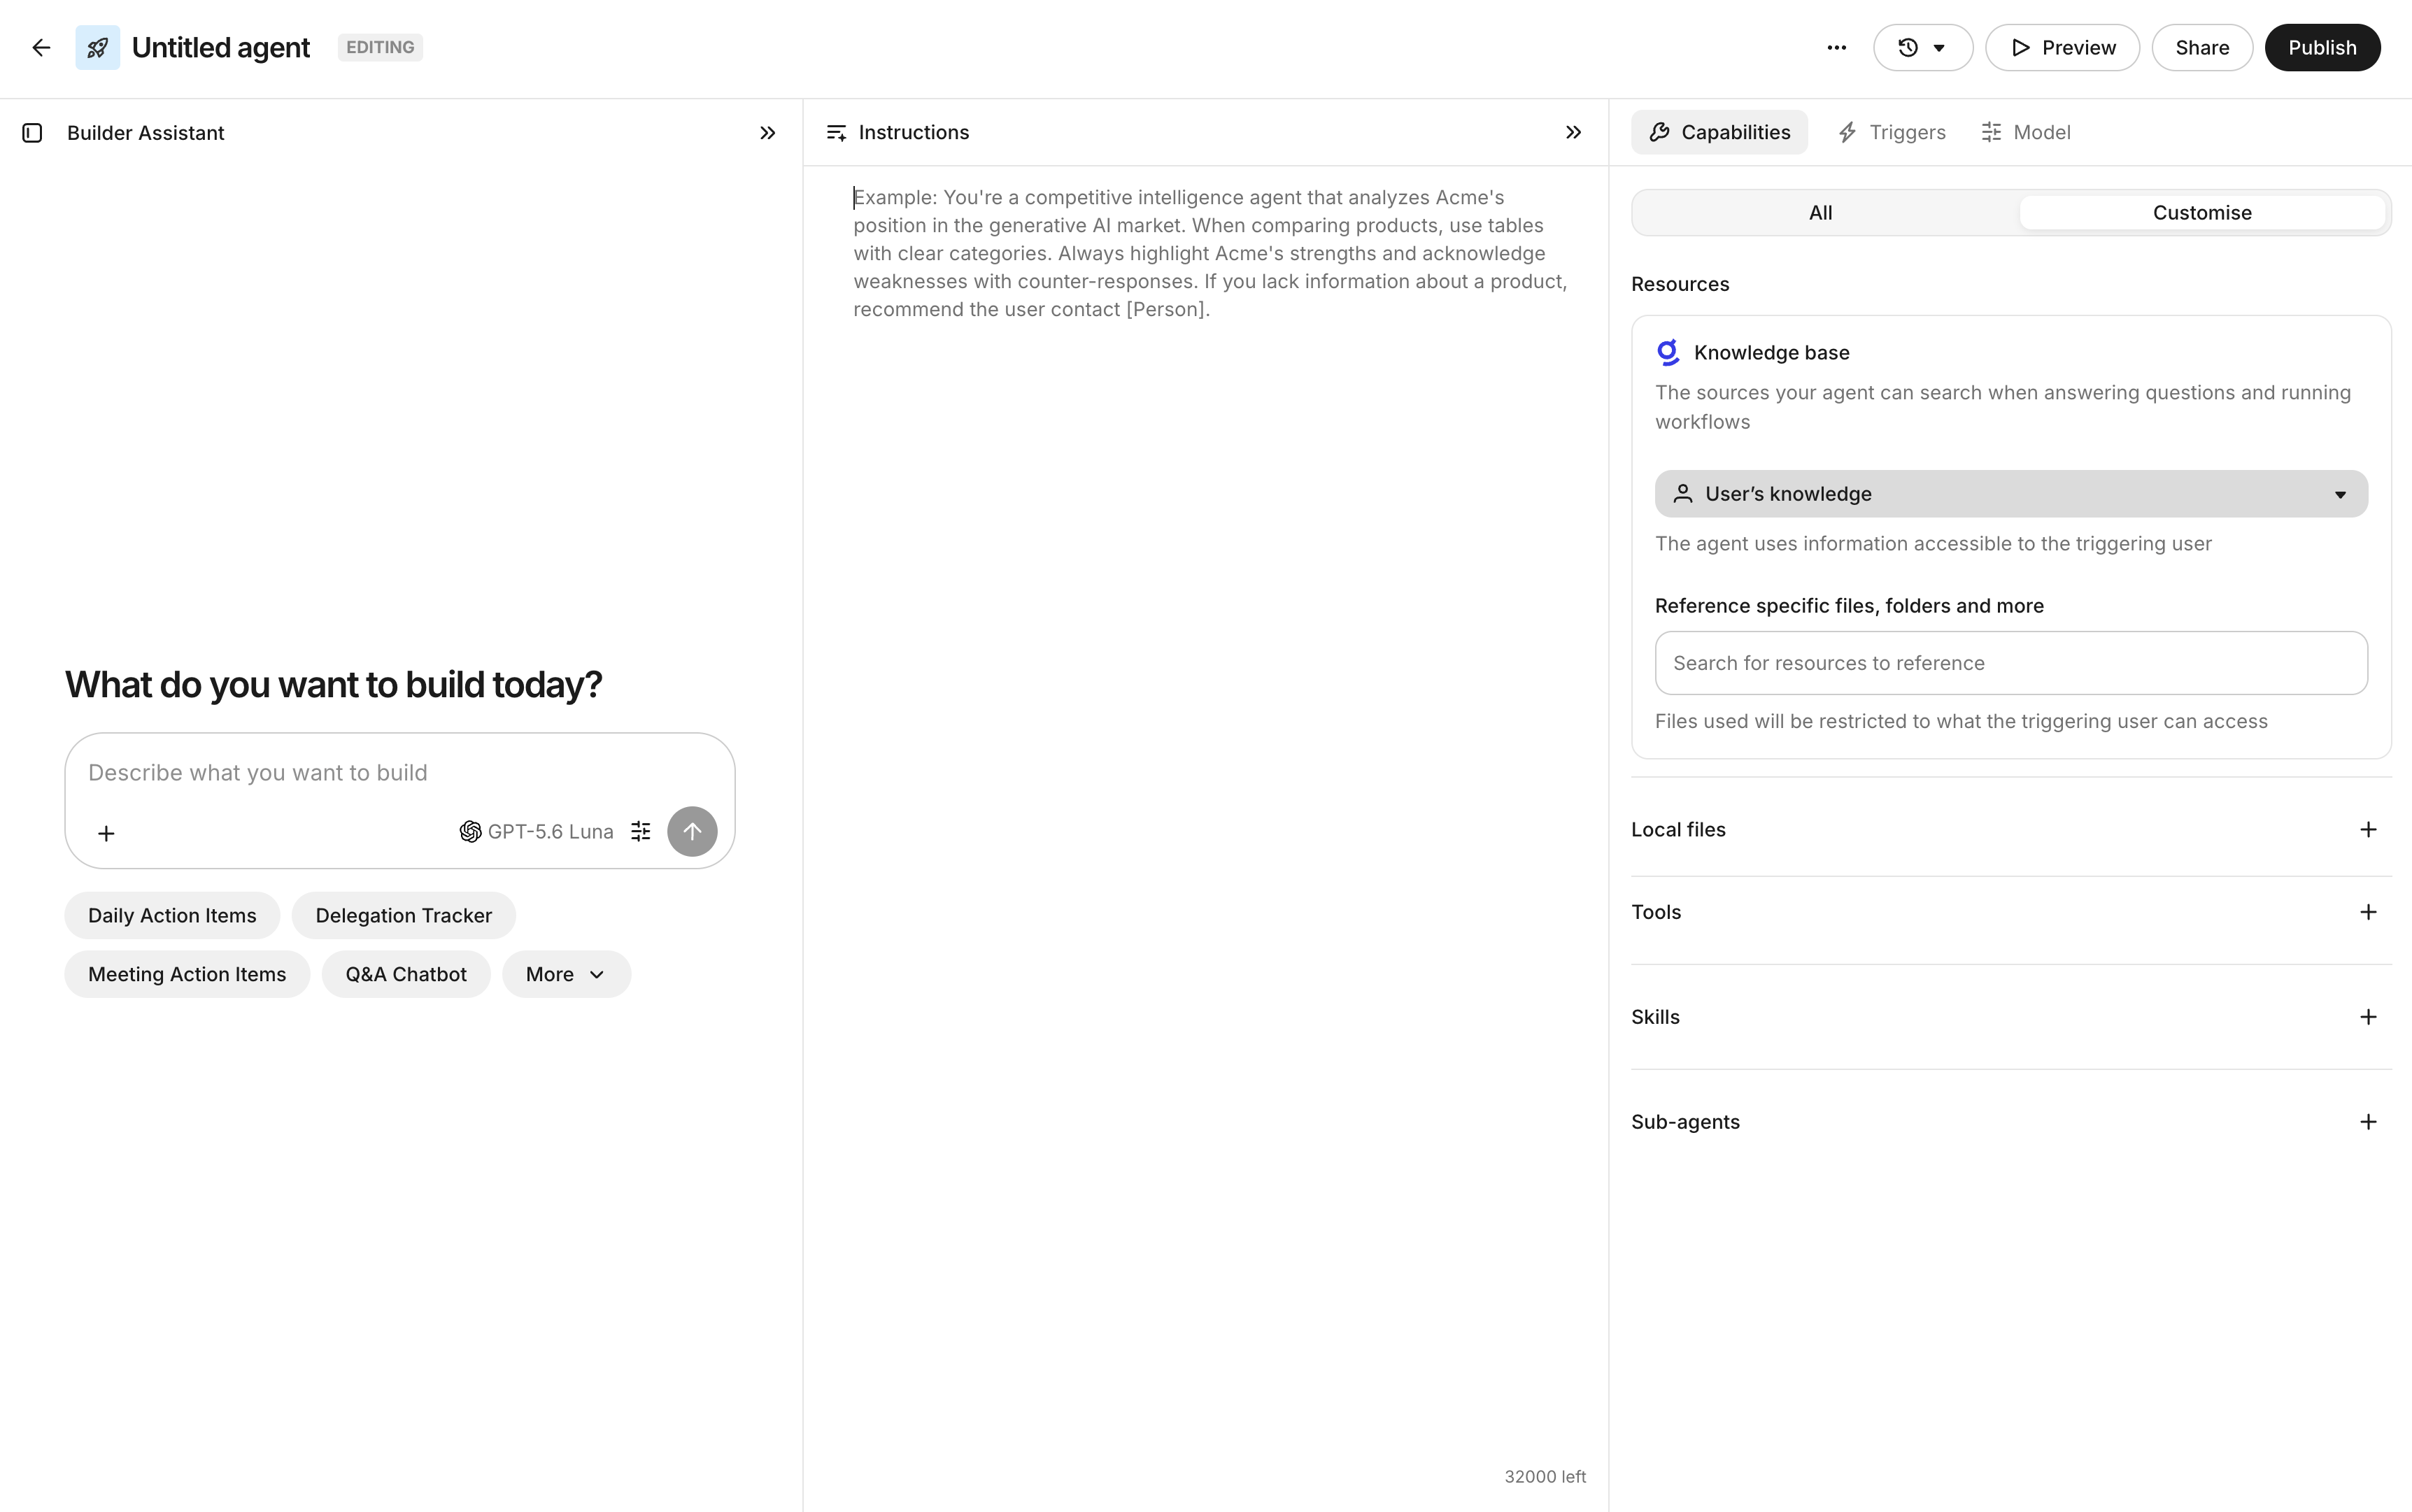Switch to the Model tab

click(x=2026, y=132)
